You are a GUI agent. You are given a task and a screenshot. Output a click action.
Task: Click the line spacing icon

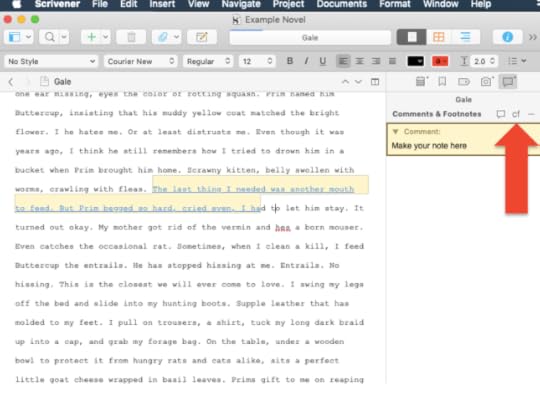pyautogui.click(x=464, y=61)
